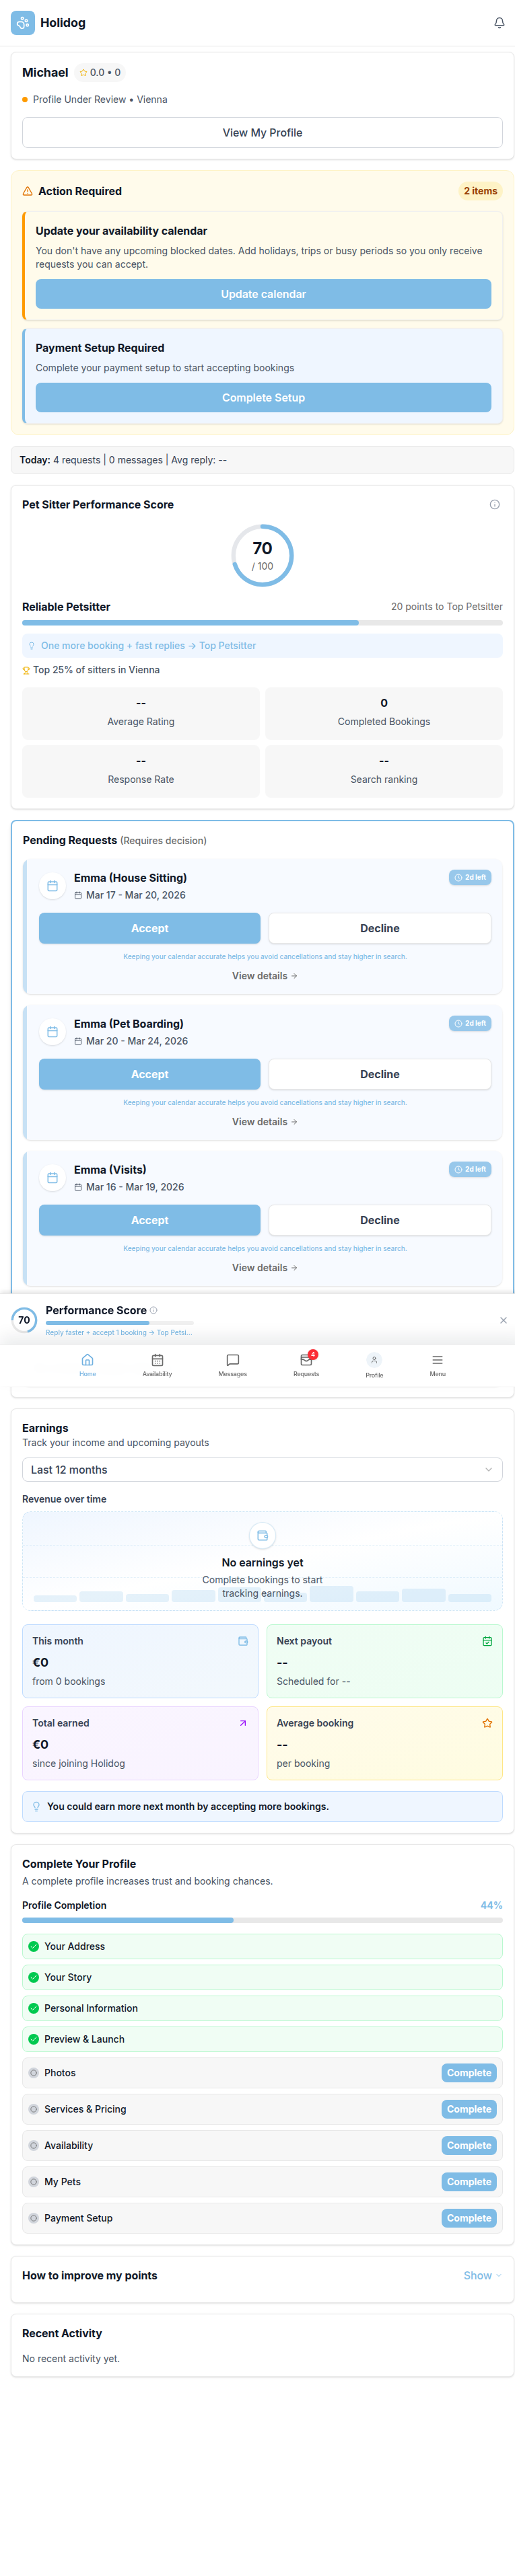Click the lightbulb icon in earnings tip

click(x=37, y=1806)
